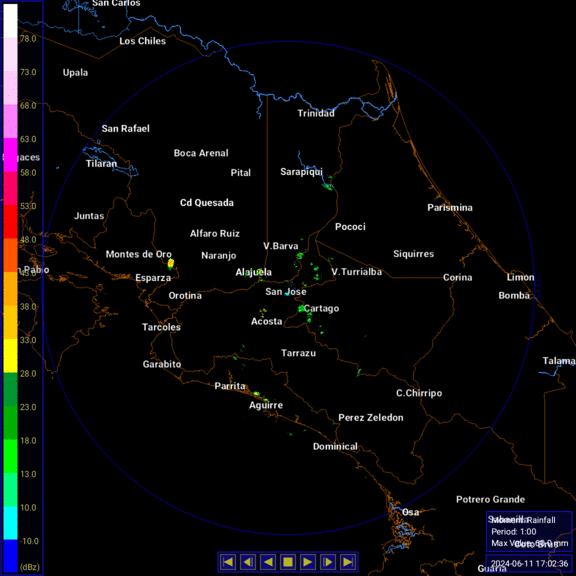Click the magenta 58-63 dBz legend color
The image size is (576, 576).
(10, 155)
